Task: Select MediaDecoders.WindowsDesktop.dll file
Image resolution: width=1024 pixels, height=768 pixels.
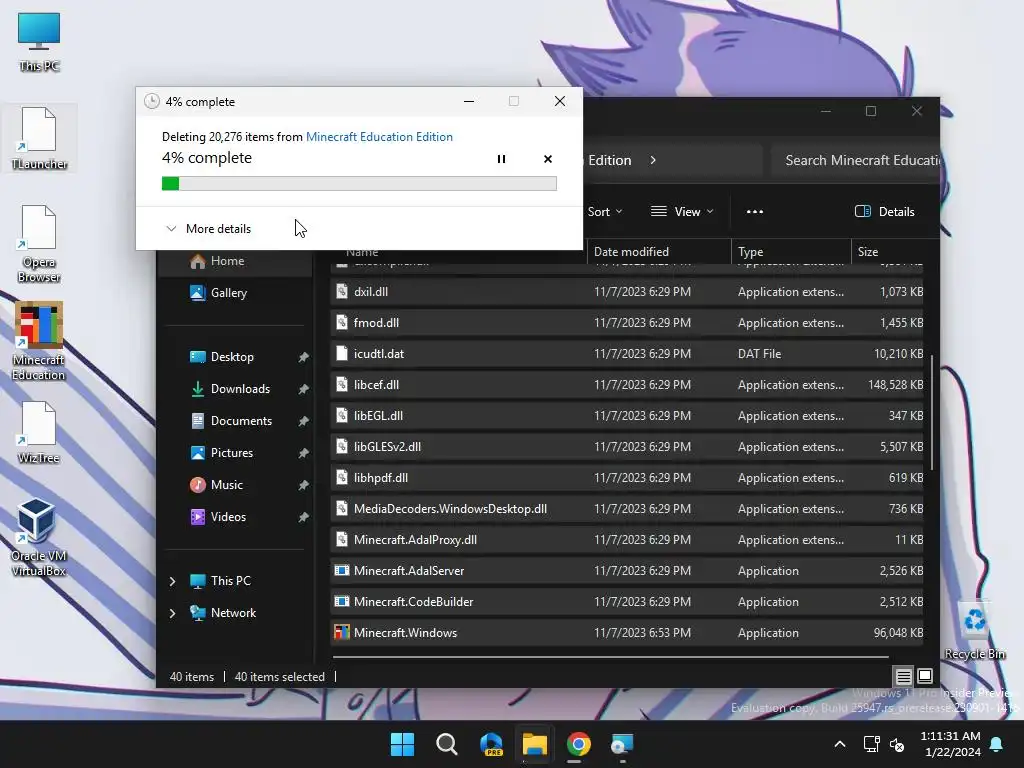Action: (x=627, y=509)
